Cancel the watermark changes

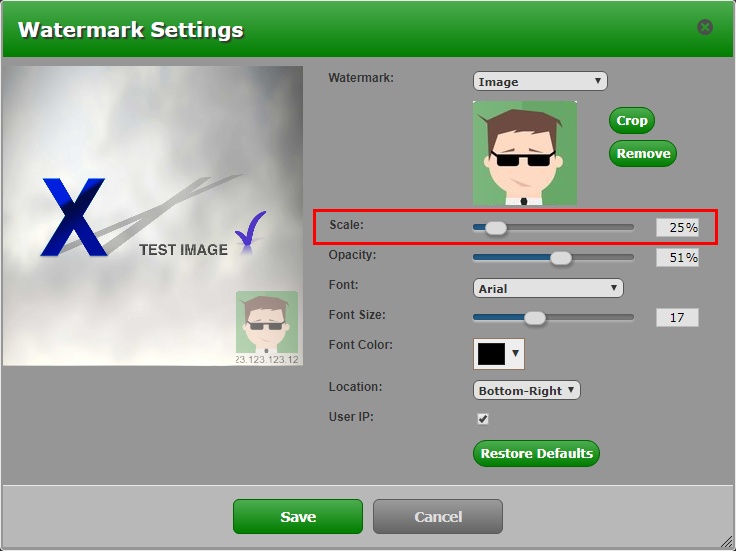[x=438, y=517]
